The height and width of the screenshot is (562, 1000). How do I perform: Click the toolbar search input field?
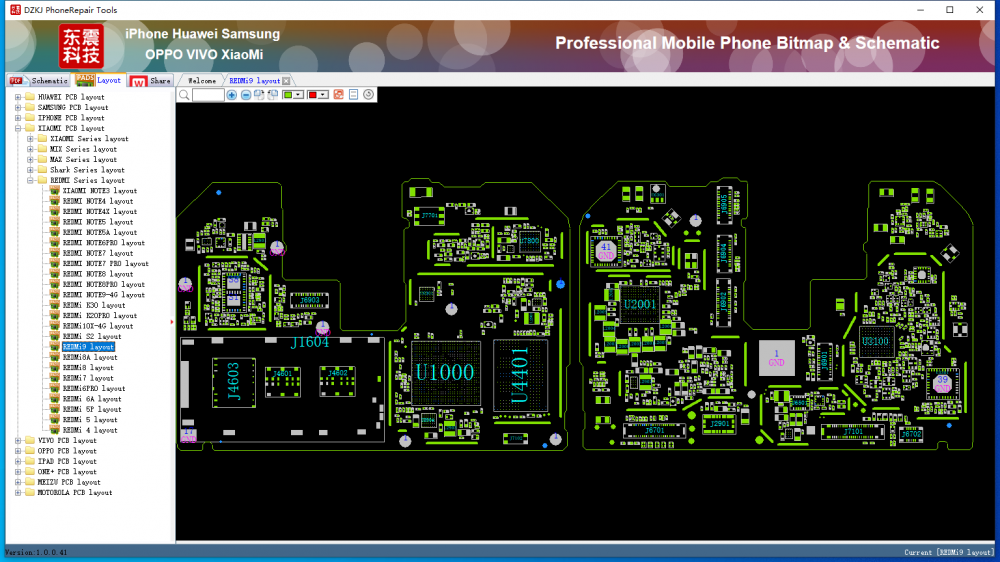(x=208, y=95)
